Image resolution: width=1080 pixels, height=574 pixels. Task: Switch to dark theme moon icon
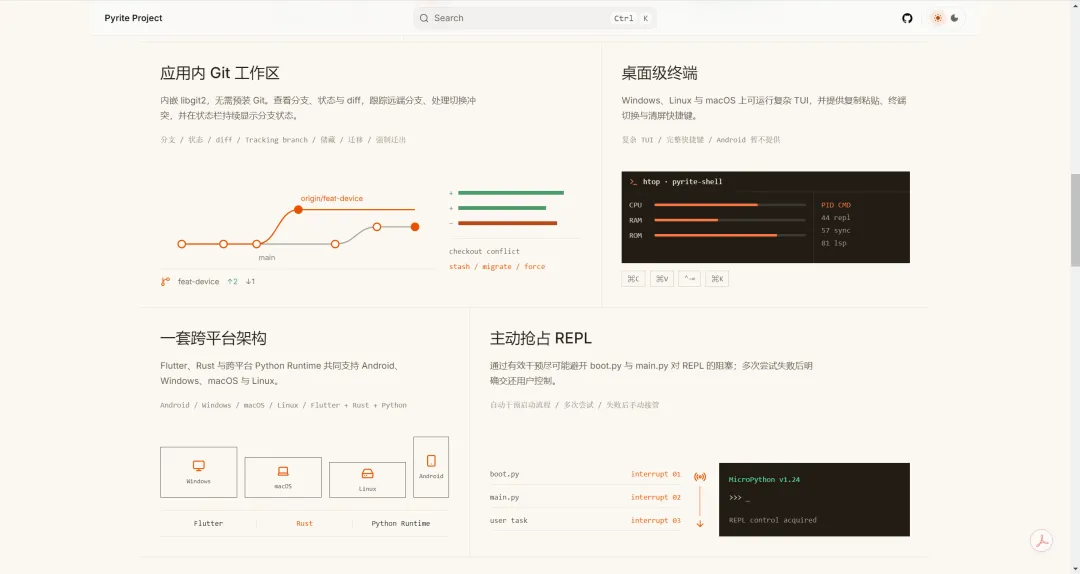tap(955, 18)
